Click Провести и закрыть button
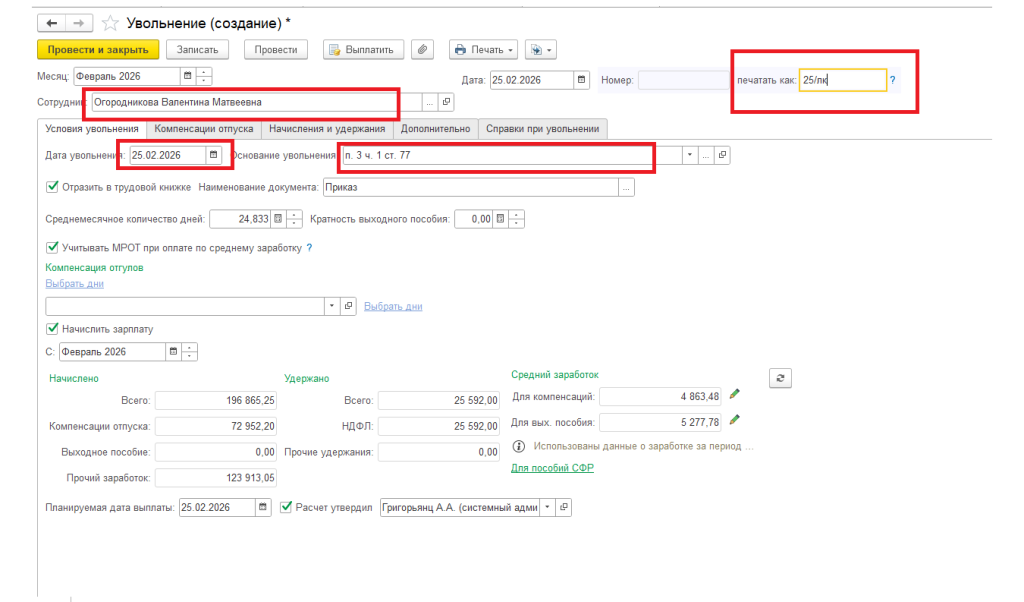The height and width of the screenshot is (602, 1024). point(98,50)
